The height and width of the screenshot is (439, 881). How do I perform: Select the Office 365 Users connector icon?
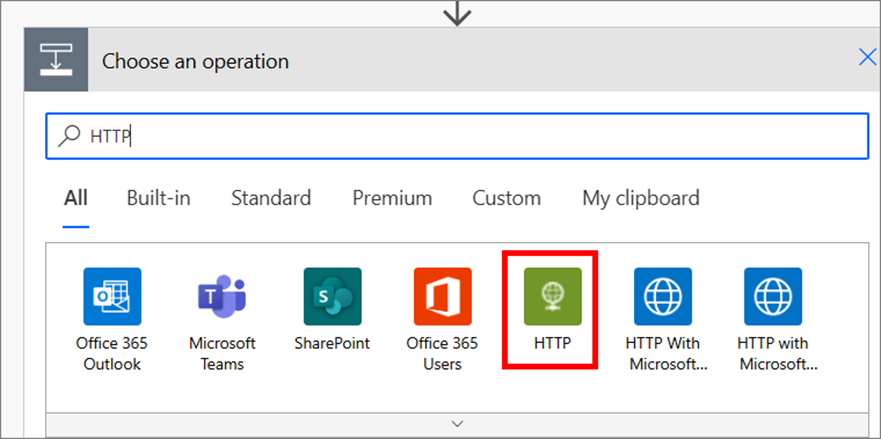coord(442,297)
